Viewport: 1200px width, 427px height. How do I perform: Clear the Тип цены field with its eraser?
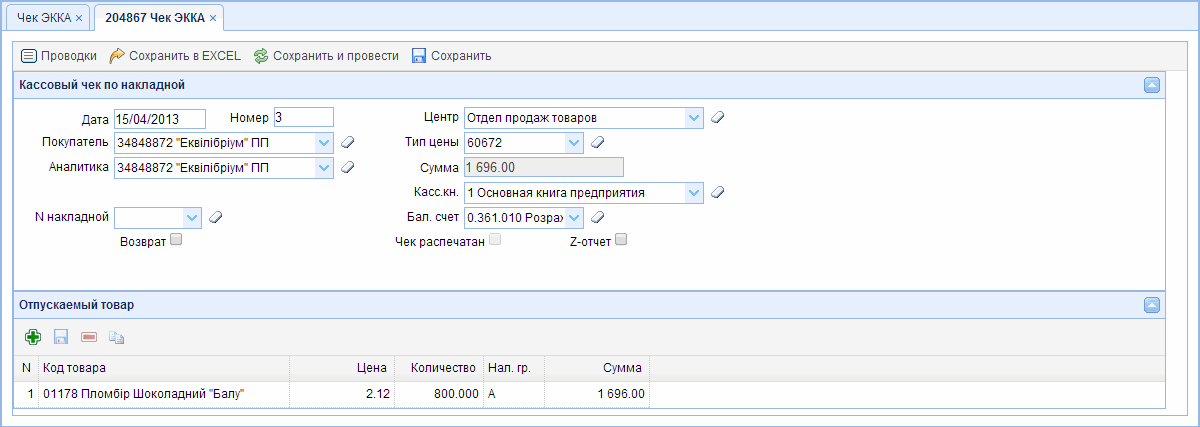point(597,143)
